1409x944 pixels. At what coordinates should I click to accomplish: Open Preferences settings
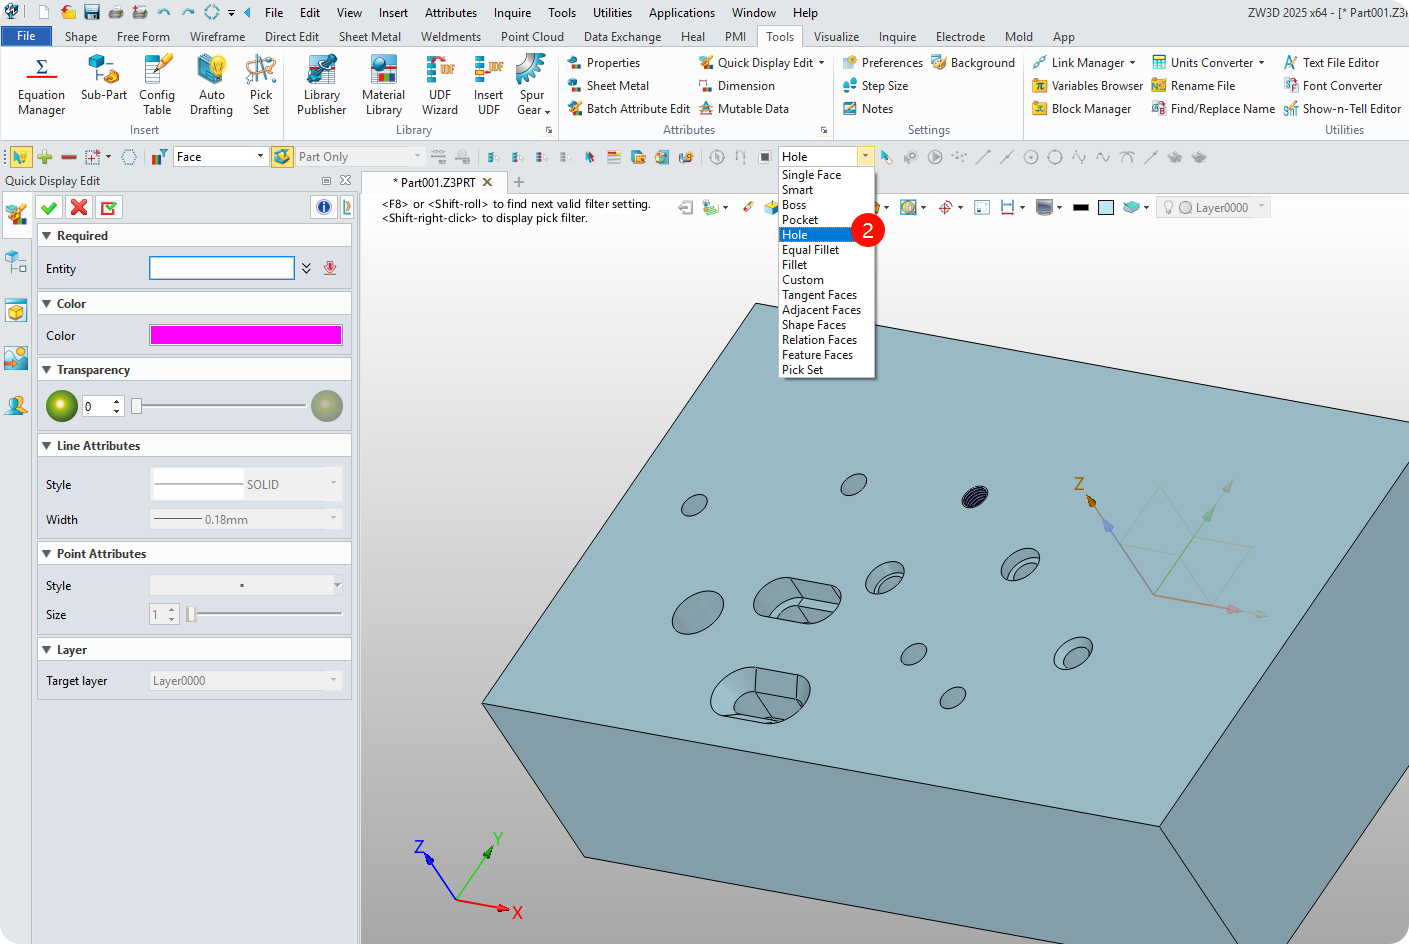[x=882, y=63]
